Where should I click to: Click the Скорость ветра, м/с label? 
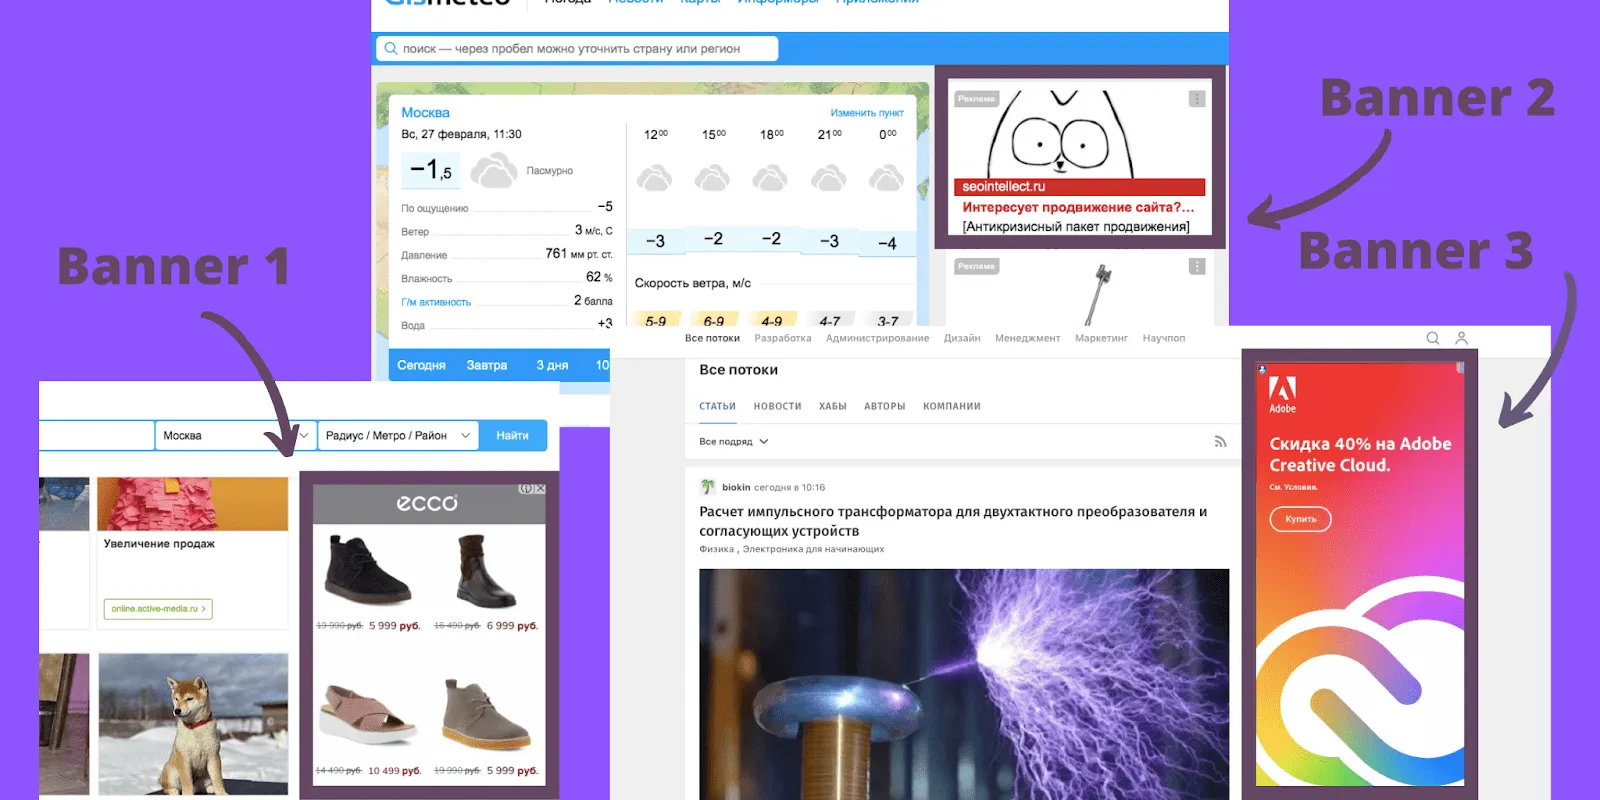692,283
